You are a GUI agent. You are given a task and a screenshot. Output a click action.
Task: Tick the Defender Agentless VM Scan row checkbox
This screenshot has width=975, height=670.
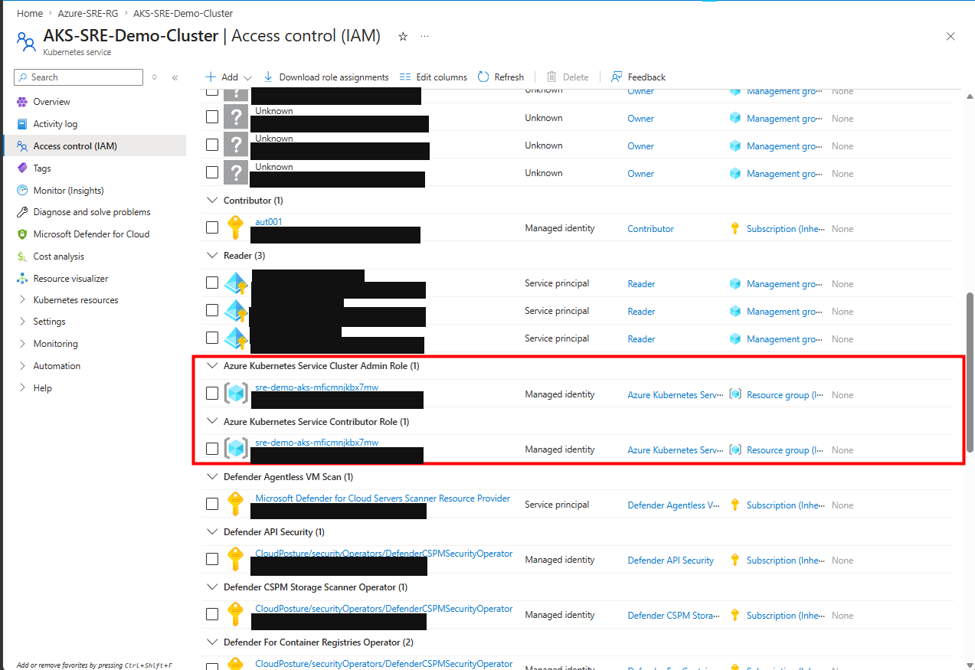212,504
